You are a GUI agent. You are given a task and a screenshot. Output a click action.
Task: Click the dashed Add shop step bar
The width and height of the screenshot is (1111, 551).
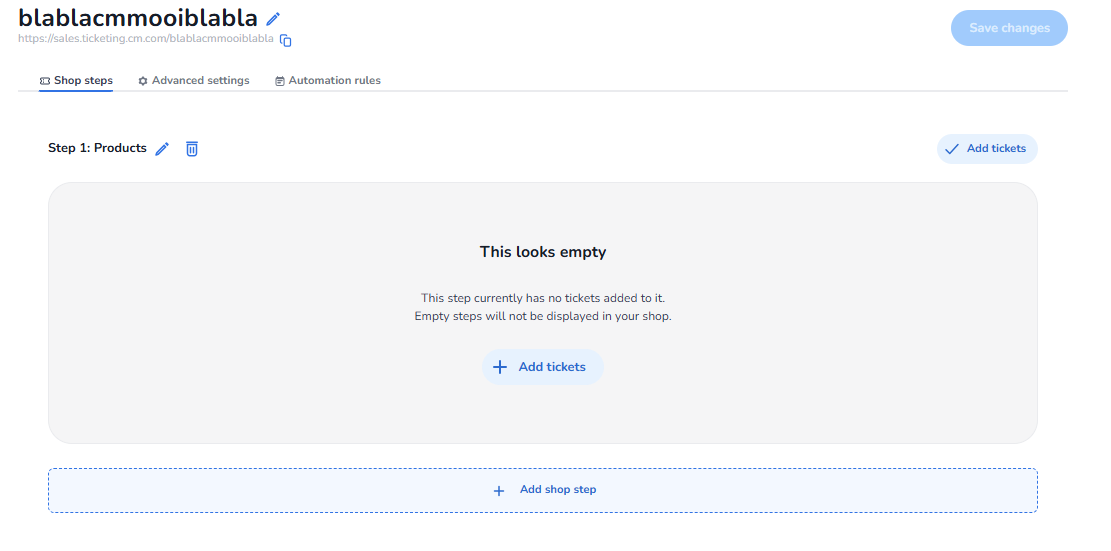click(543, 490)
